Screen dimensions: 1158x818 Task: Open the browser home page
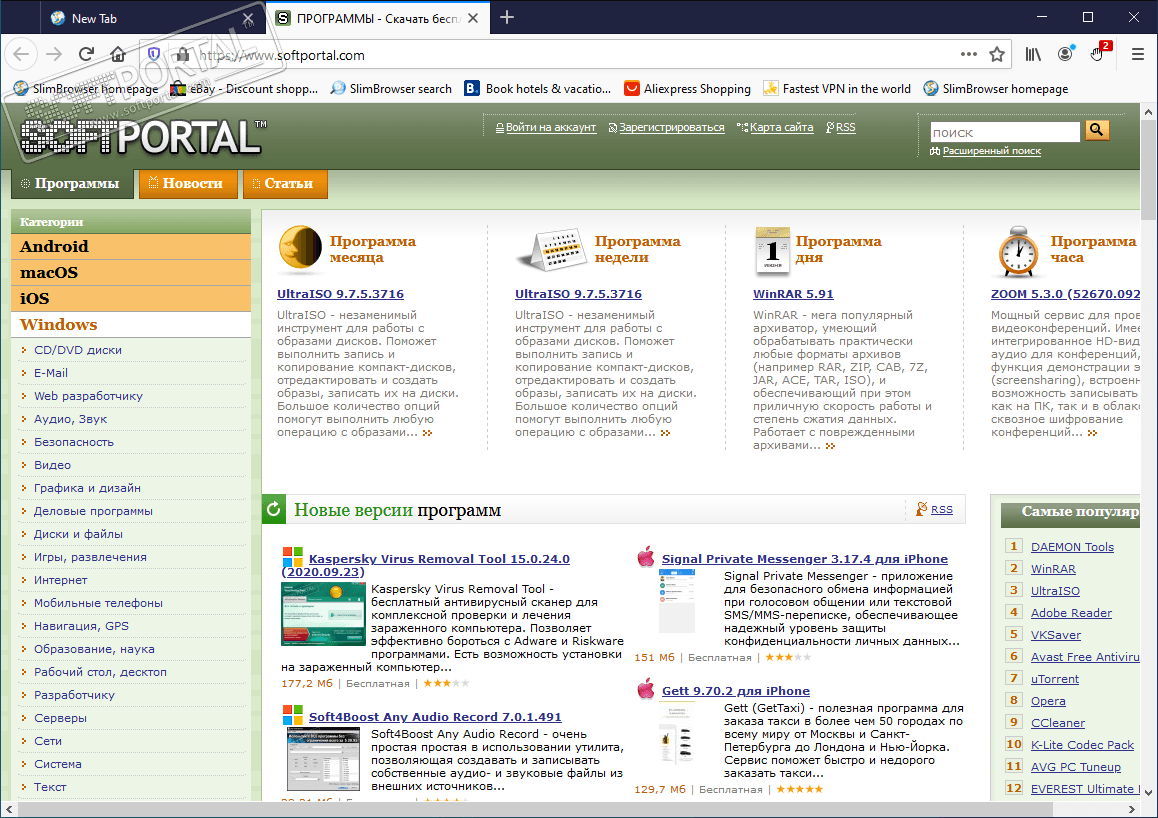point(118,55)
